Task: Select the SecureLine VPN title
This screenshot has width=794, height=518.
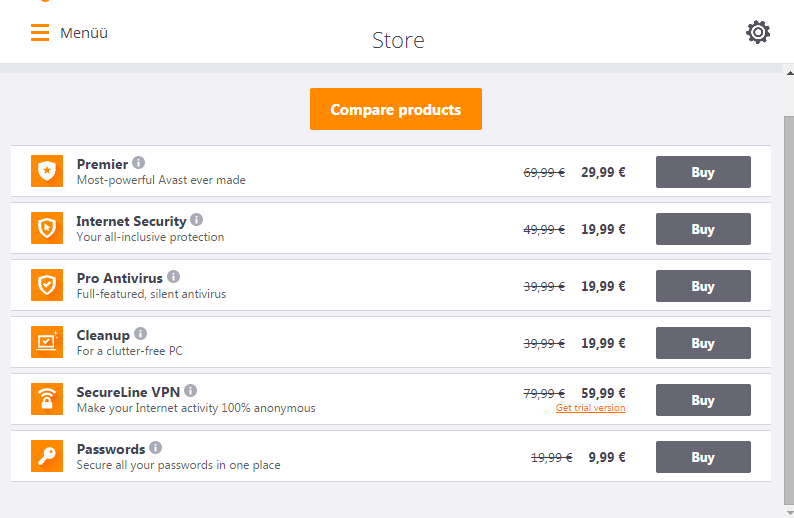Action: [128, 392]
